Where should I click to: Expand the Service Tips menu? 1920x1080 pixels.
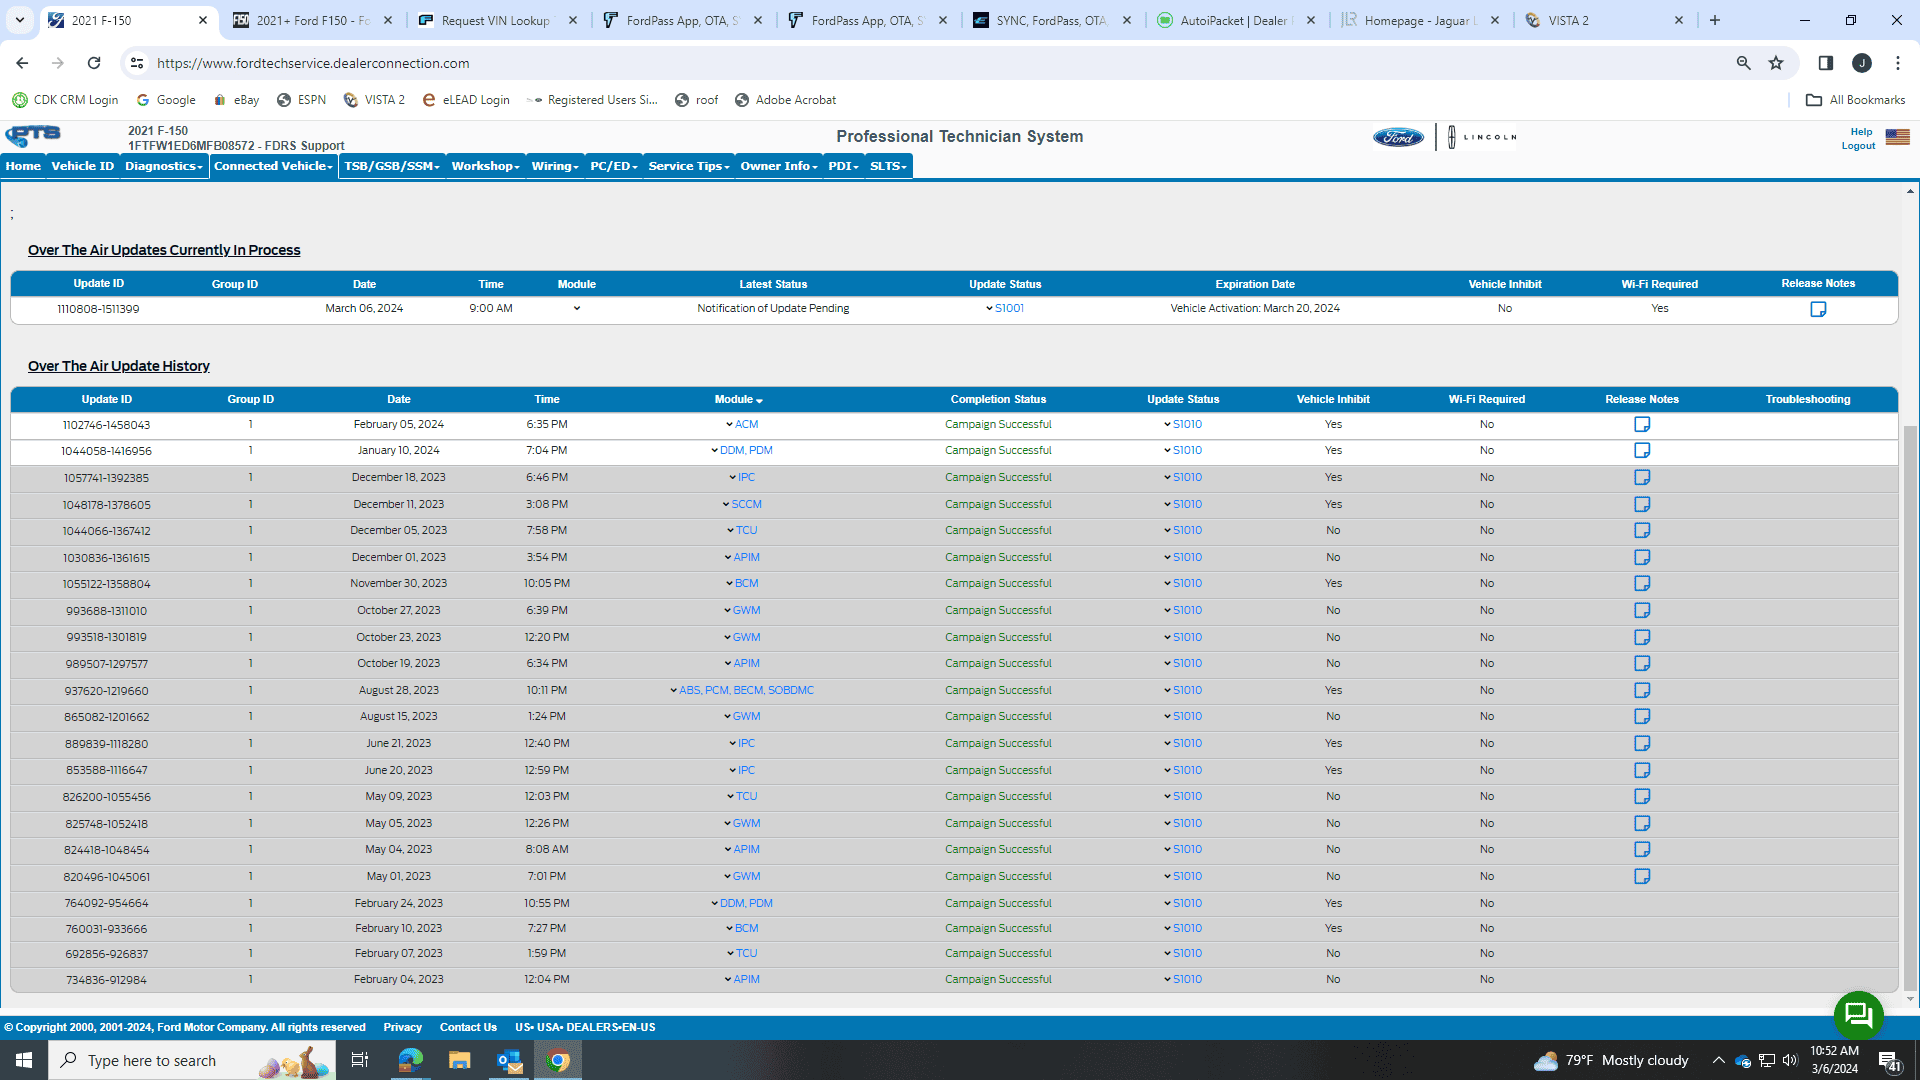pyautogui.click(x=689, y=166)
